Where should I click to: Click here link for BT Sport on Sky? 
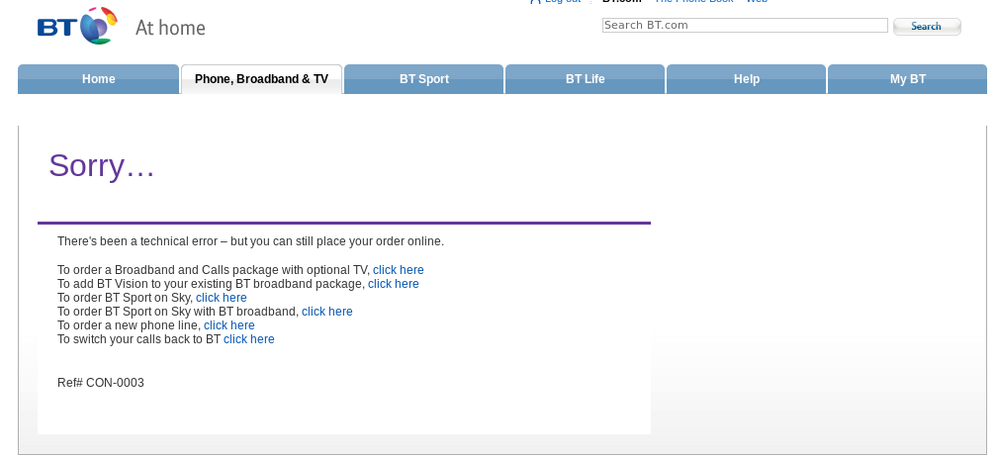221,298
